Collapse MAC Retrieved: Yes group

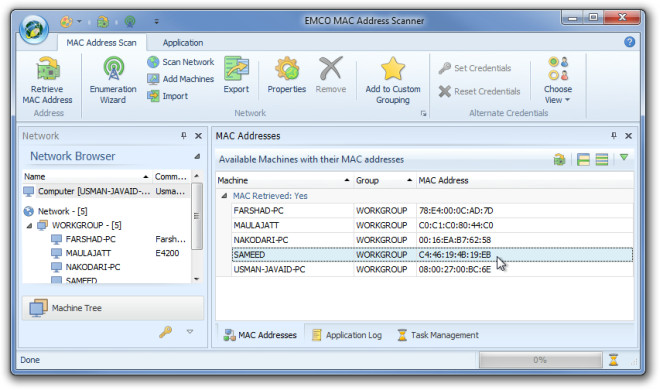coord(224,196)
